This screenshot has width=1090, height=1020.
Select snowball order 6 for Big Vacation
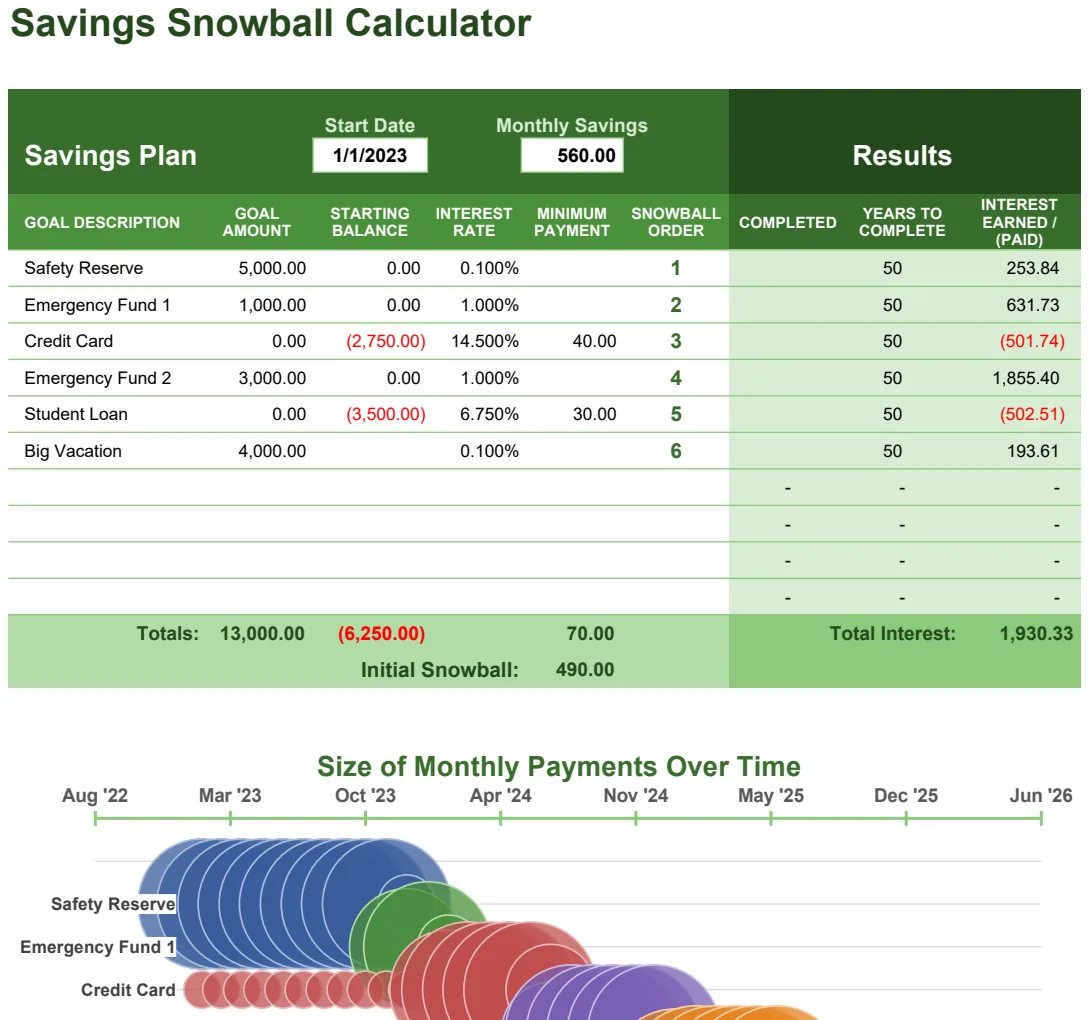(x=676, y=451)
